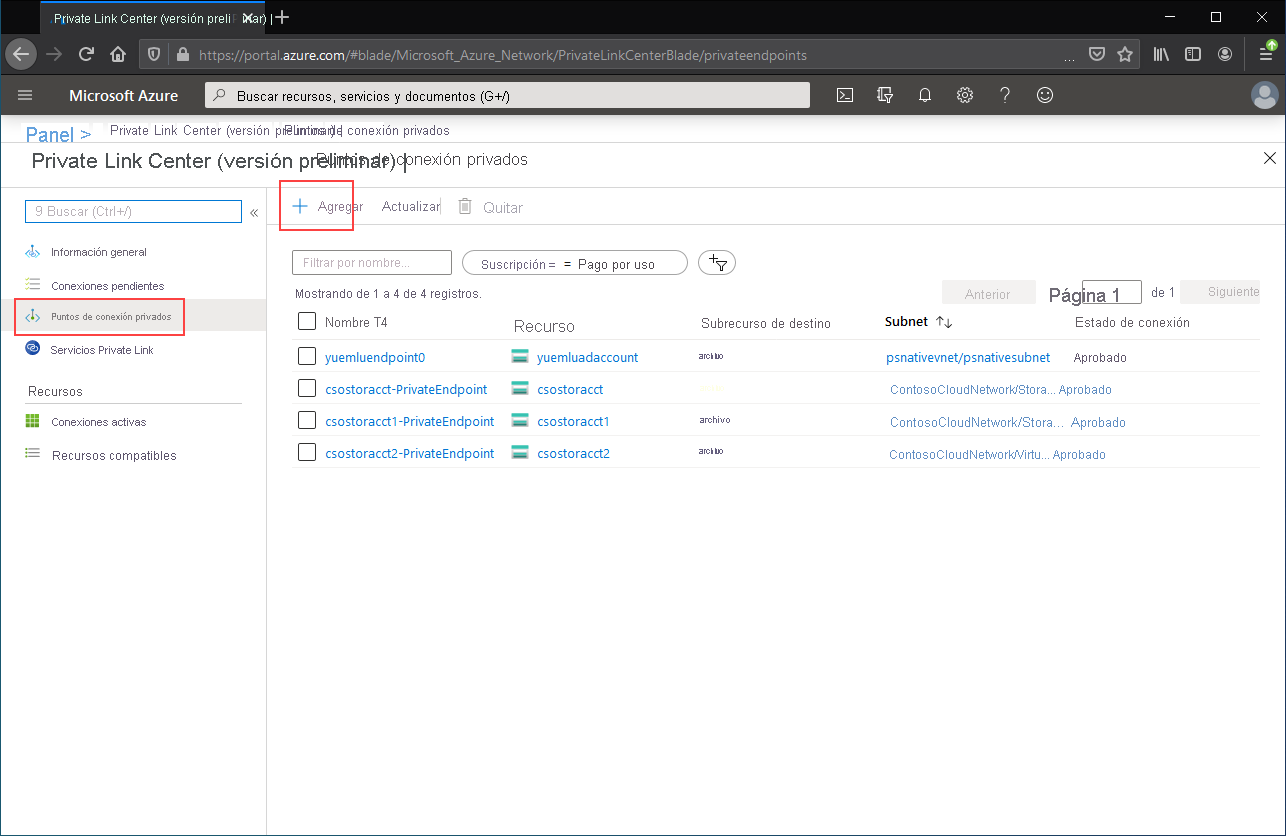Sort by the Subrecurso de destino header
This screenshot has width=1286, height=836.
[766, 323]
